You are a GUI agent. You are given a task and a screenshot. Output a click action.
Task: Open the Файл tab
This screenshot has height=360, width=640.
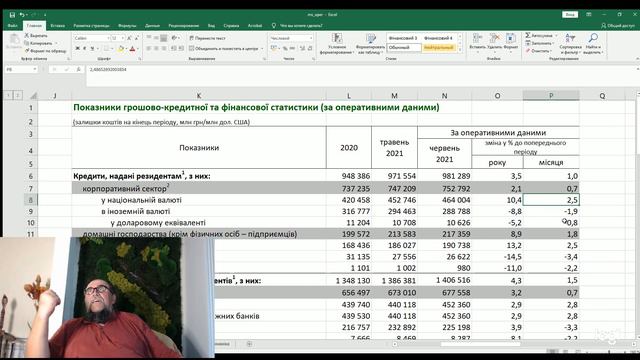pos(12,26)
